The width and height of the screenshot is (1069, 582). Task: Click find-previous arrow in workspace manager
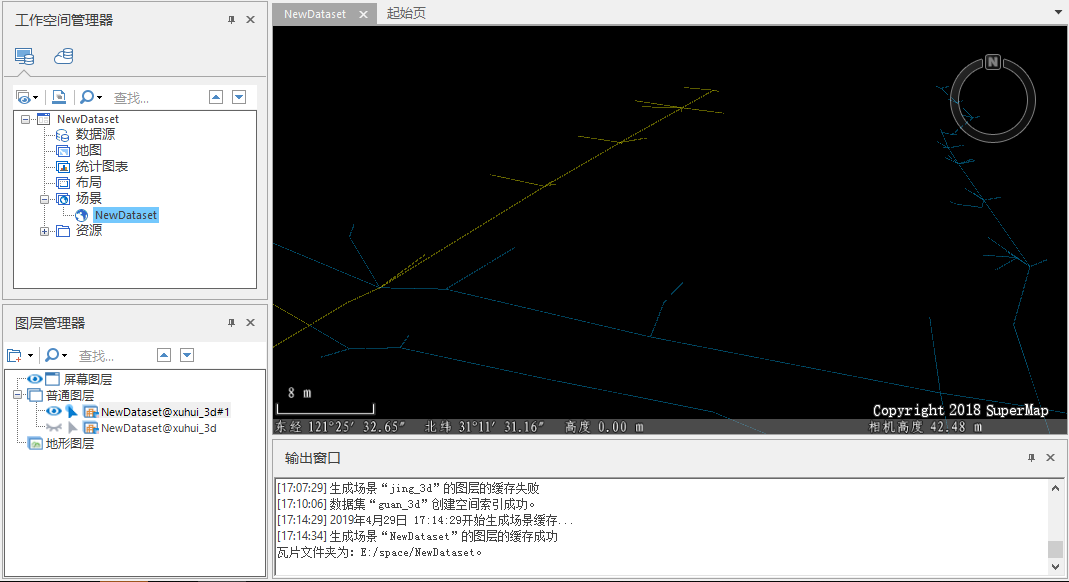click(215, 97)
